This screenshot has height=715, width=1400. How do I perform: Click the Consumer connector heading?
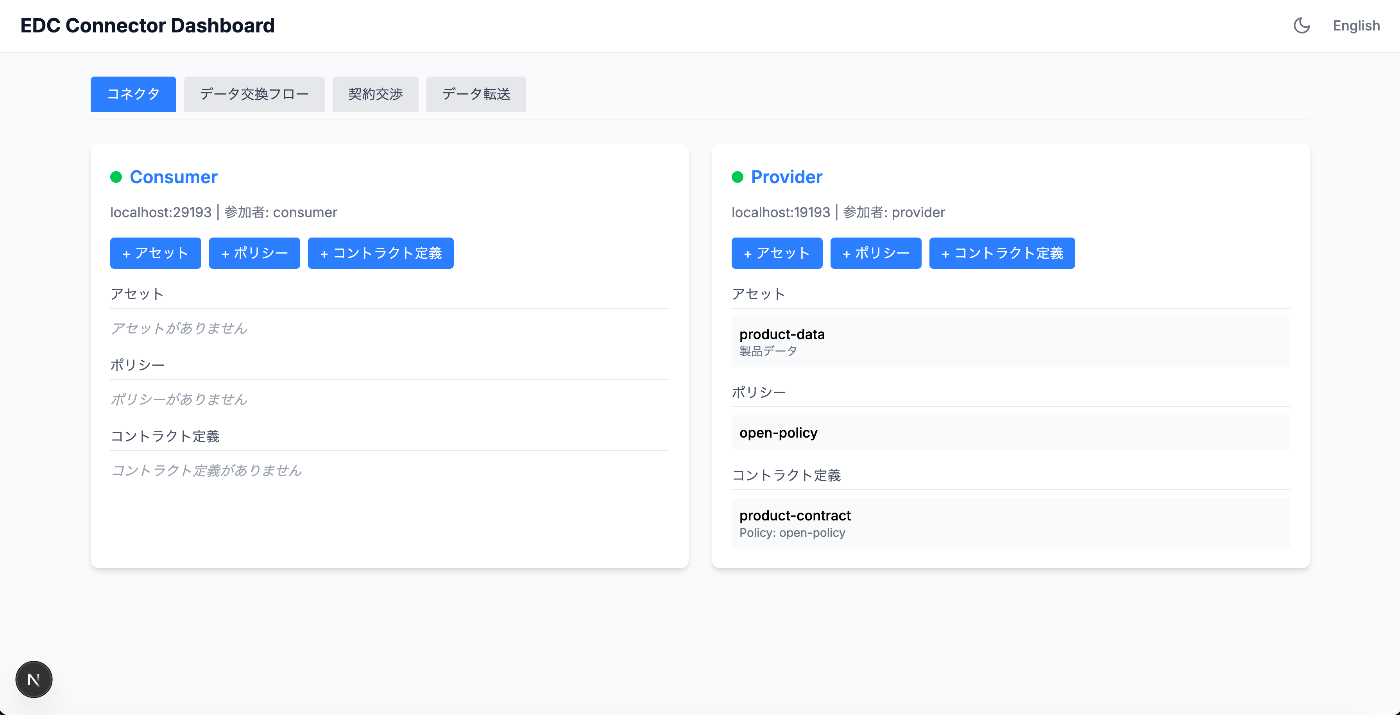tap(173, 176)
